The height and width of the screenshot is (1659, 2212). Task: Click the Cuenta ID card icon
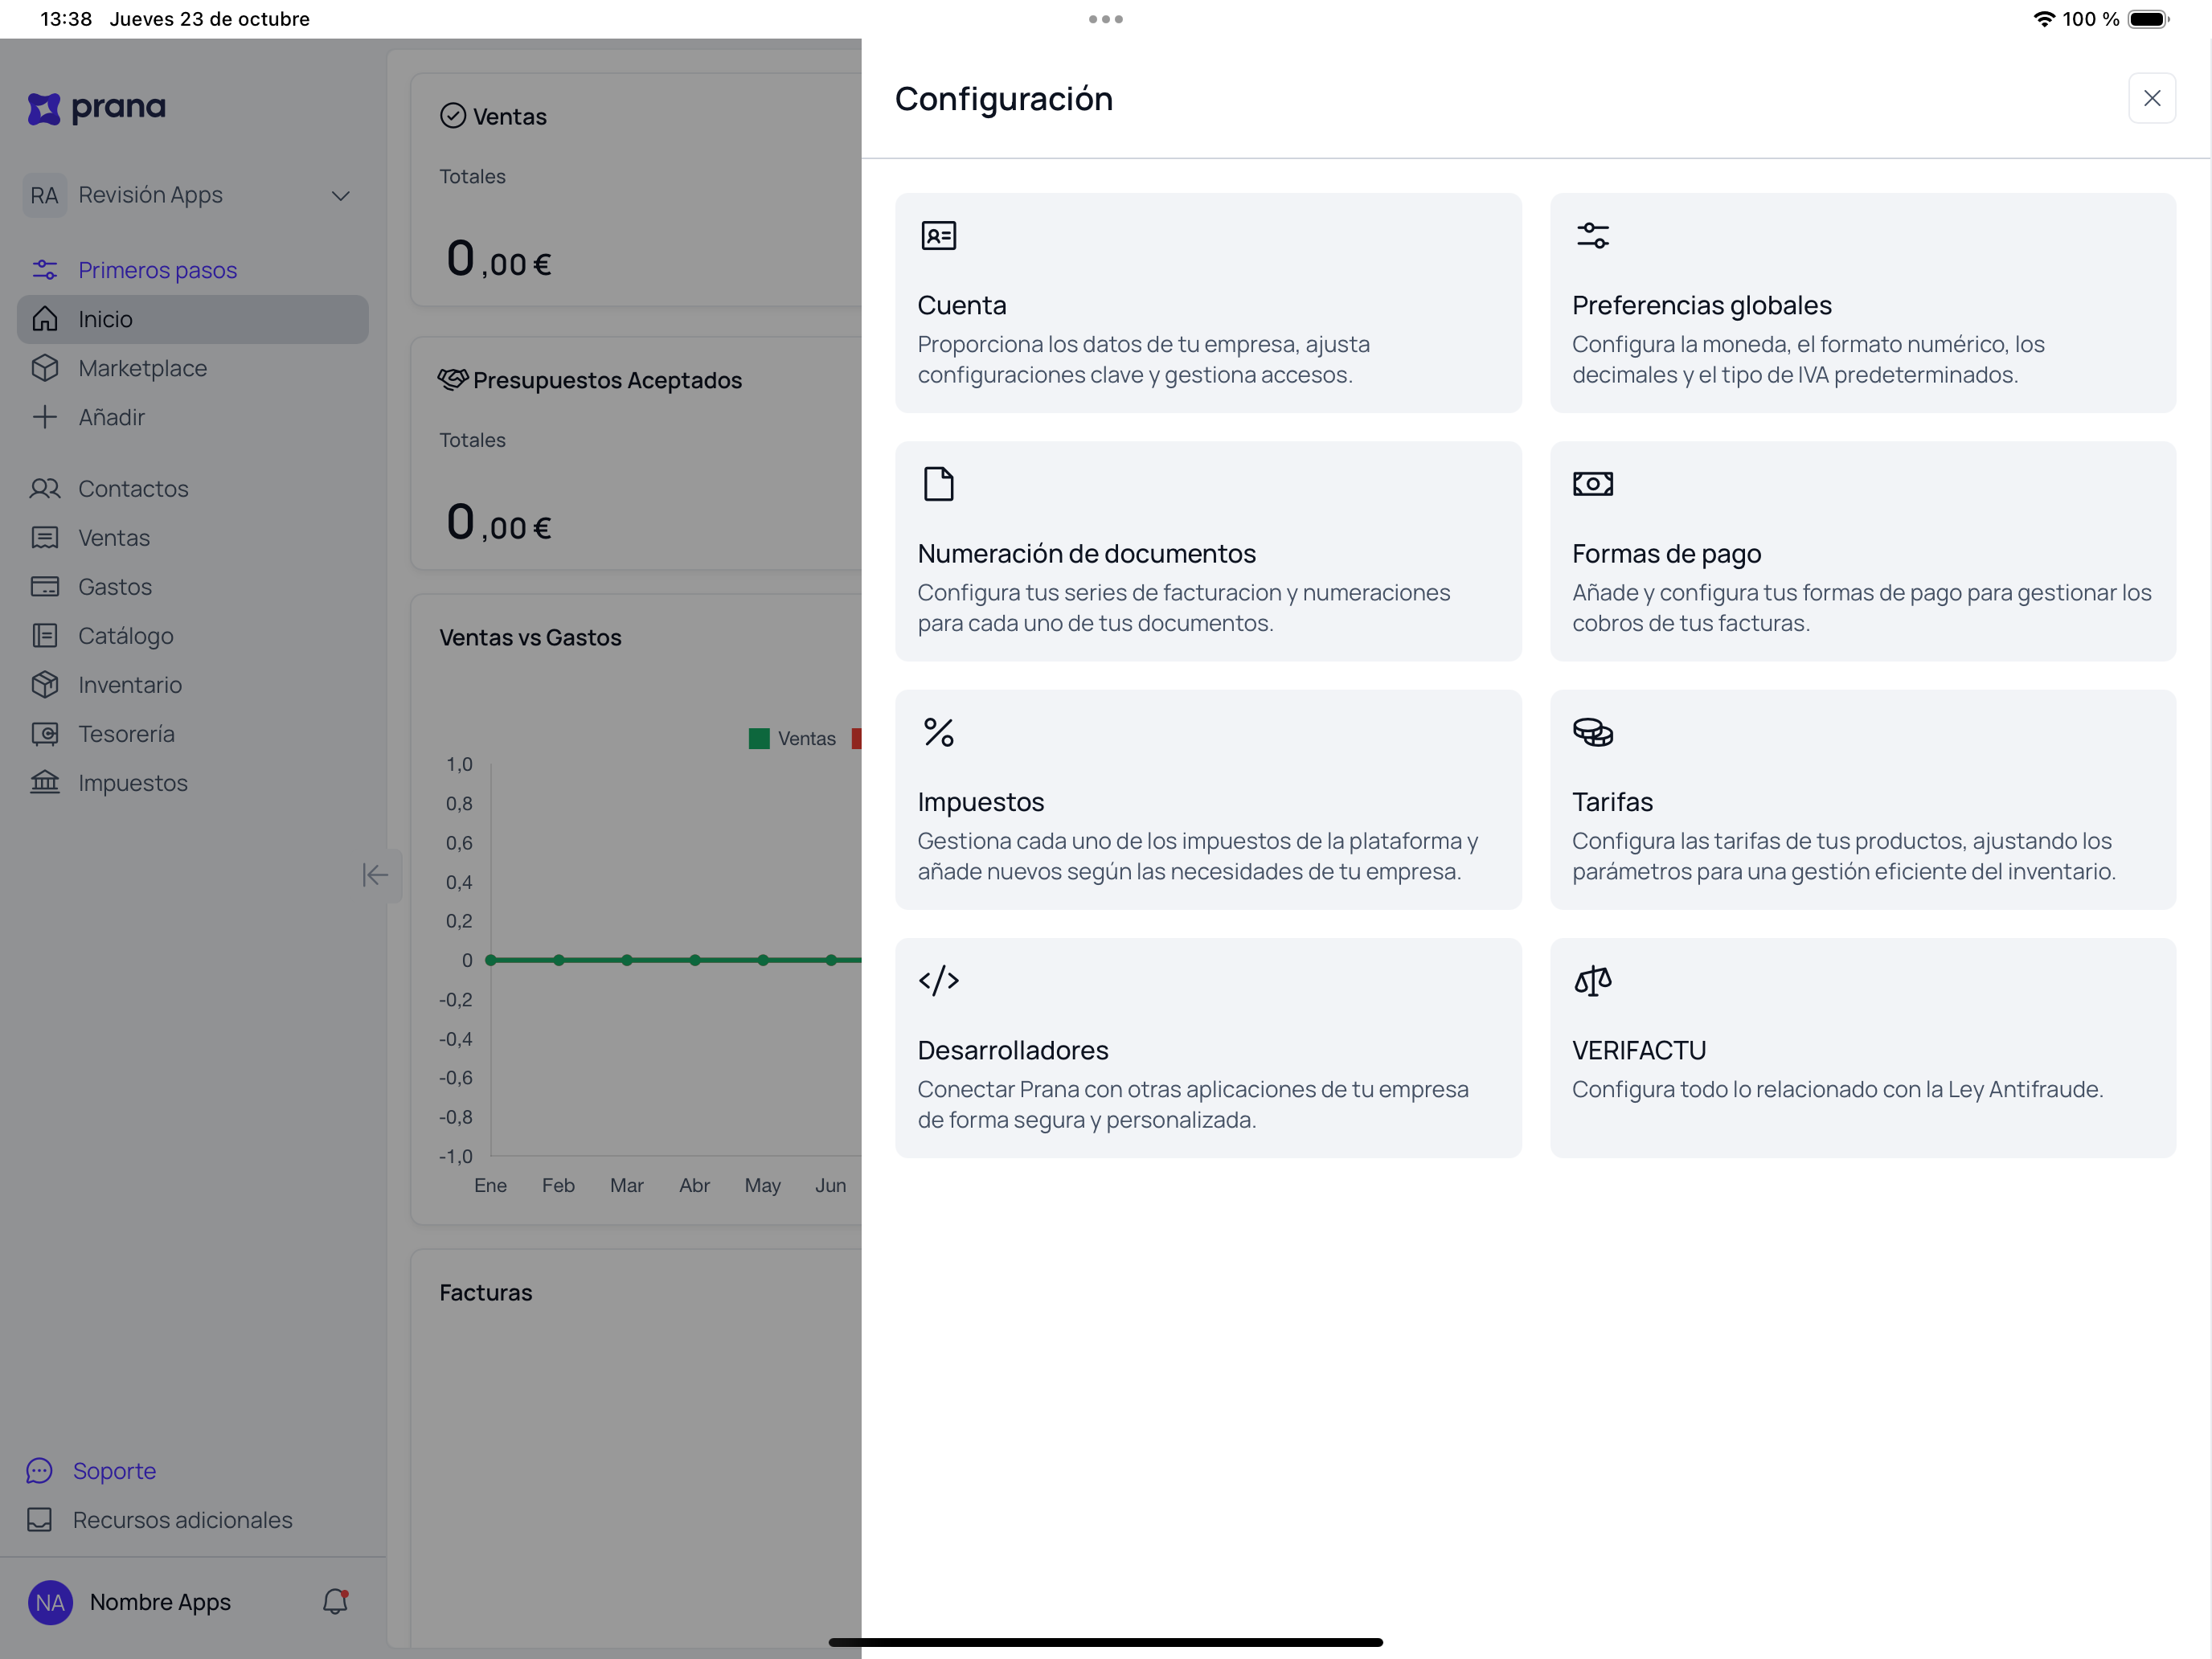point(938,235)
